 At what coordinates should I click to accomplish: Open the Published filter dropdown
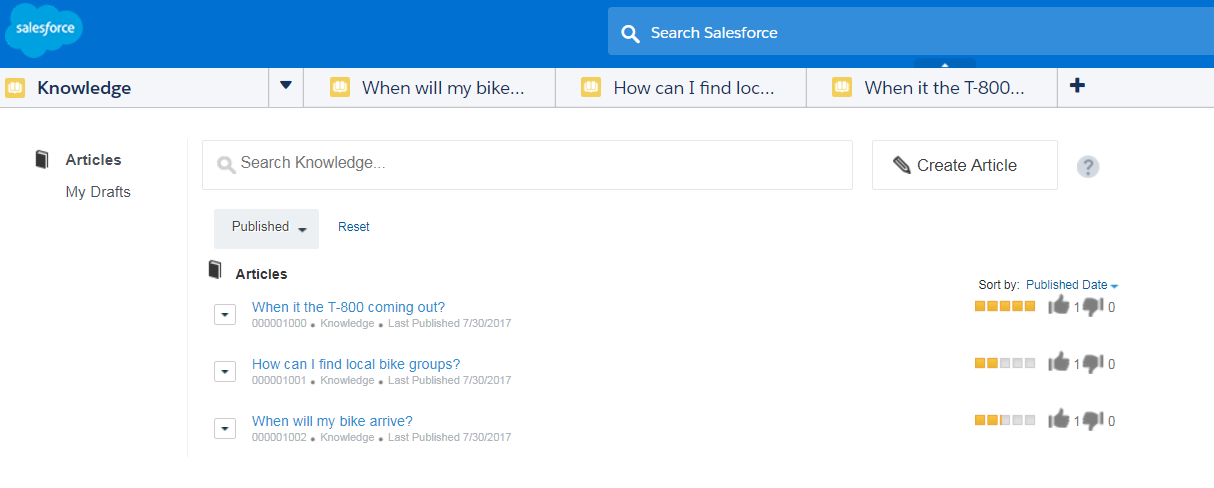(x=266, y=228)
